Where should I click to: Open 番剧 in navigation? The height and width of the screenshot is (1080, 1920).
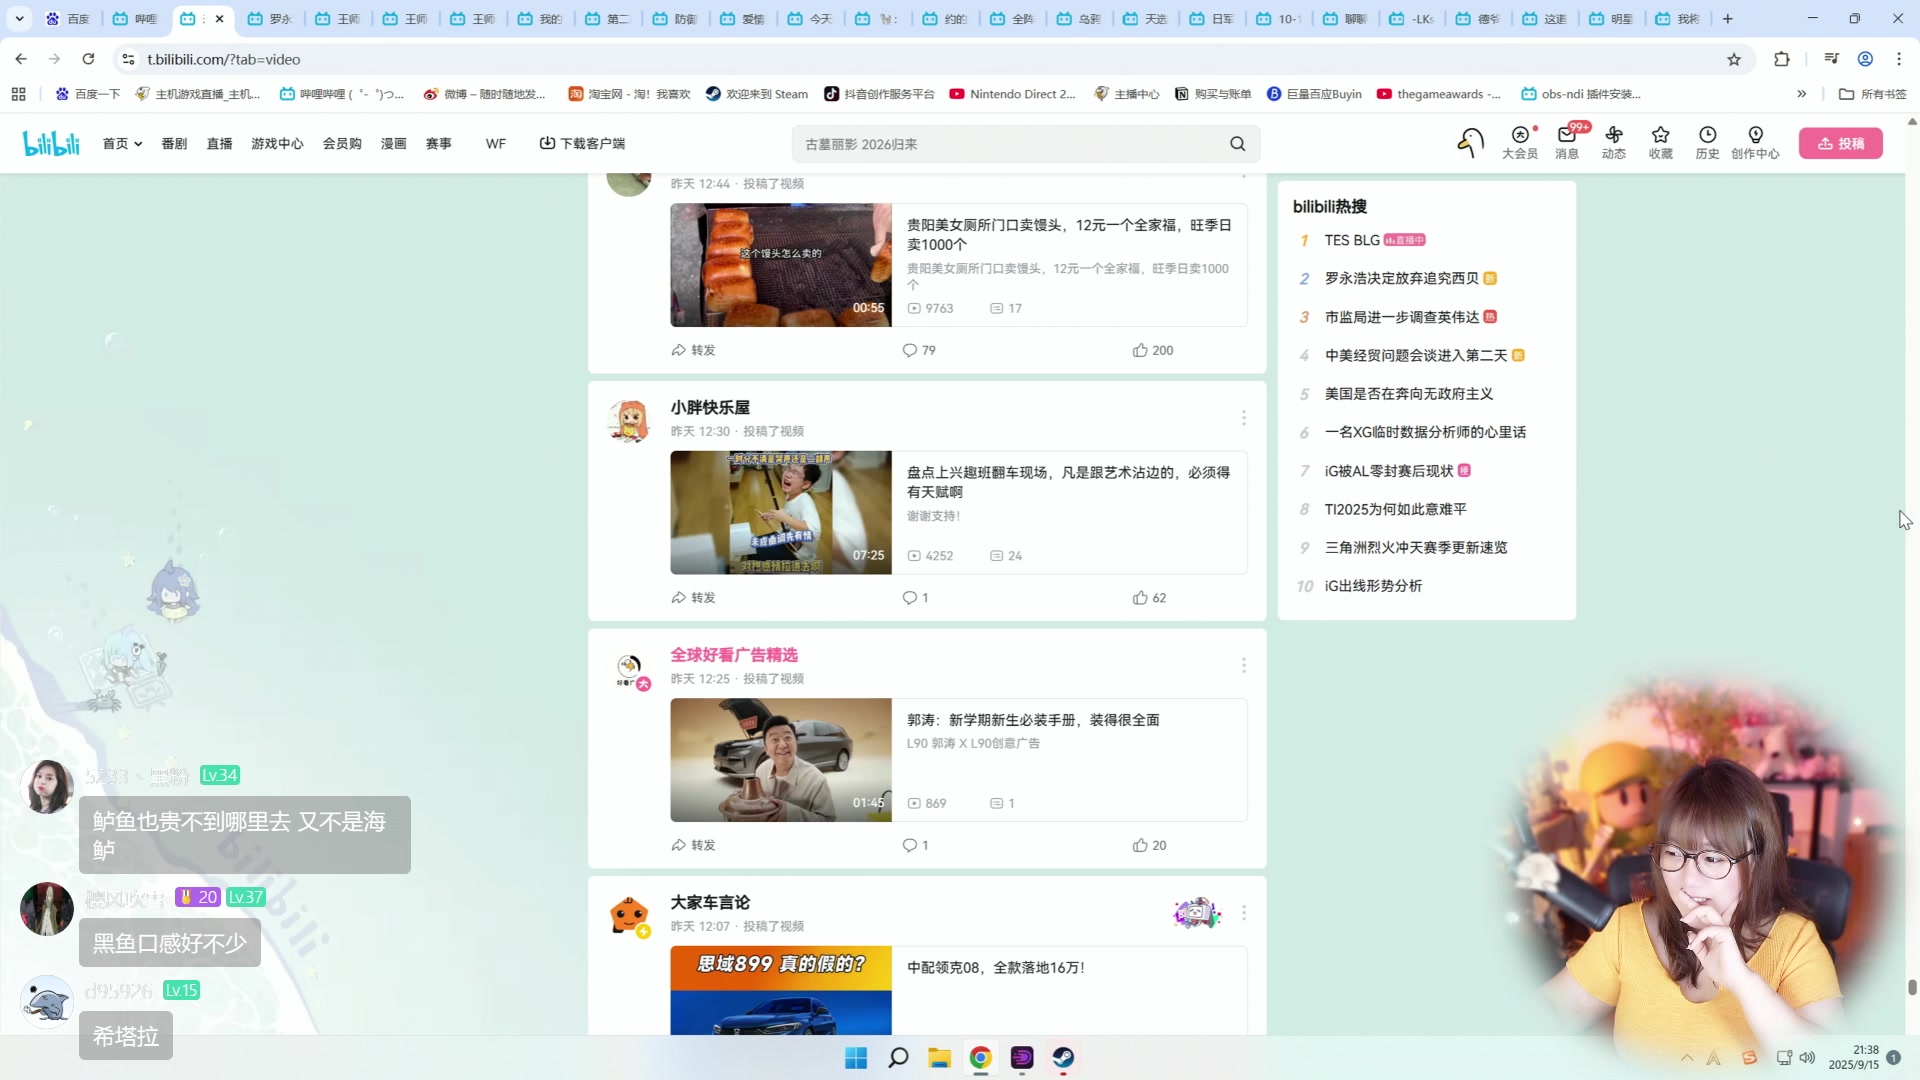(x=174, y=144)
